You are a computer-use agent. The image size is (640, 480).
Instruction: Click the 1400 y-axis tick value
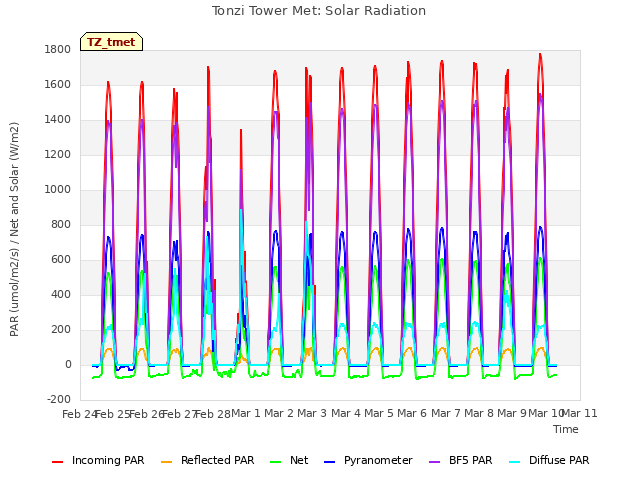click(x=58, y=120)
